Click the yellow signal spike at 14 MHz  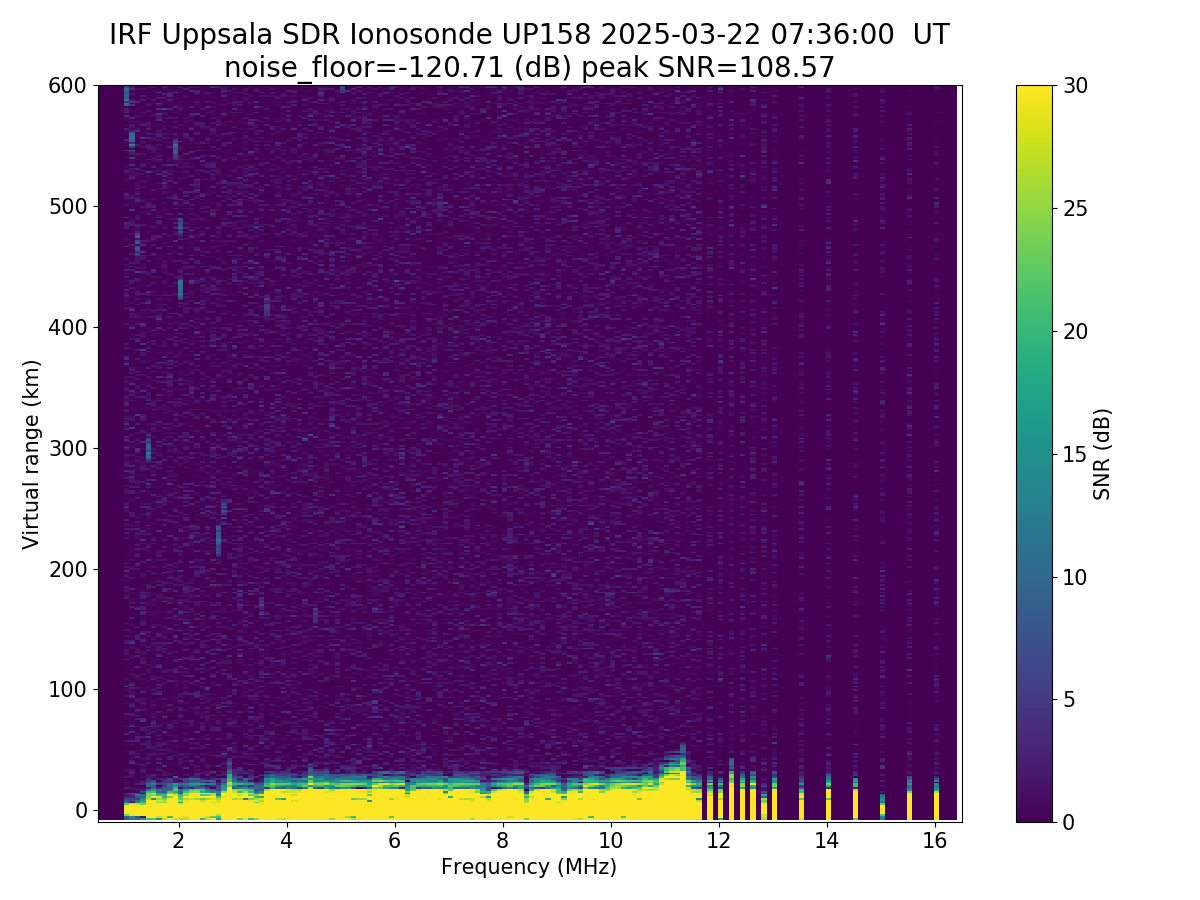pyautogui.click(x=828, y=805)
